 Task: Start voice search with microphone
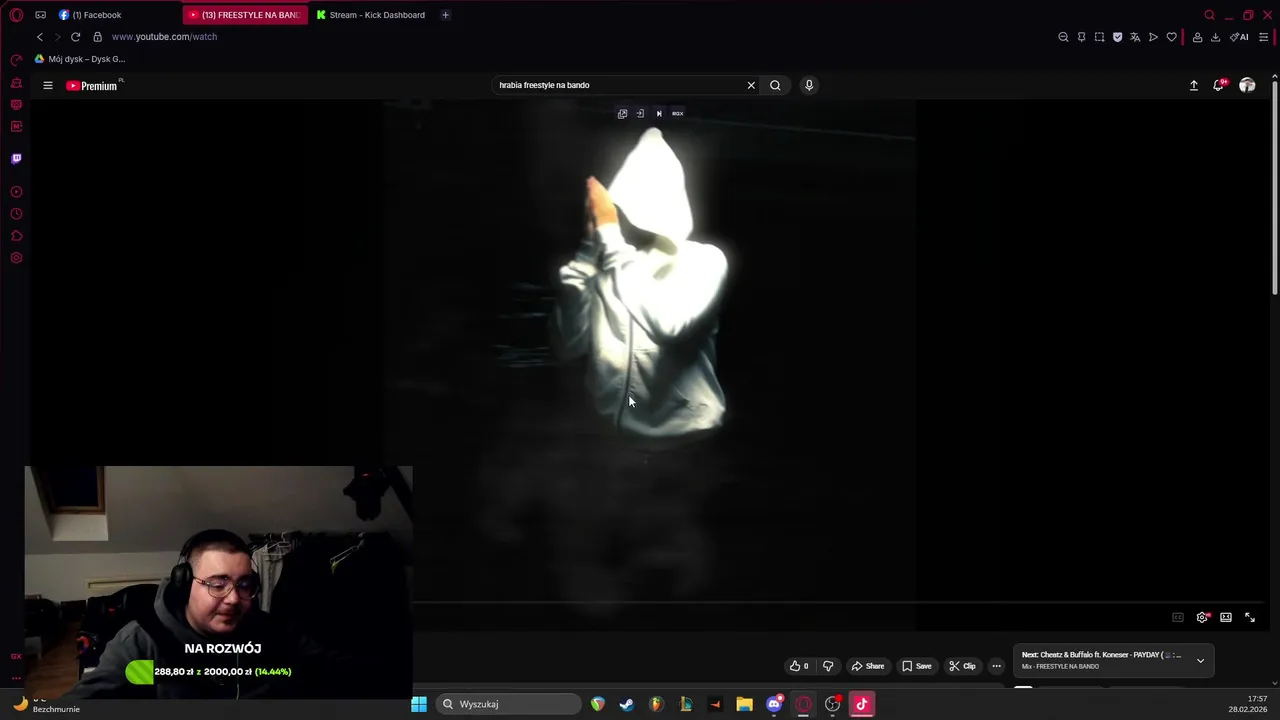point(809,85)
